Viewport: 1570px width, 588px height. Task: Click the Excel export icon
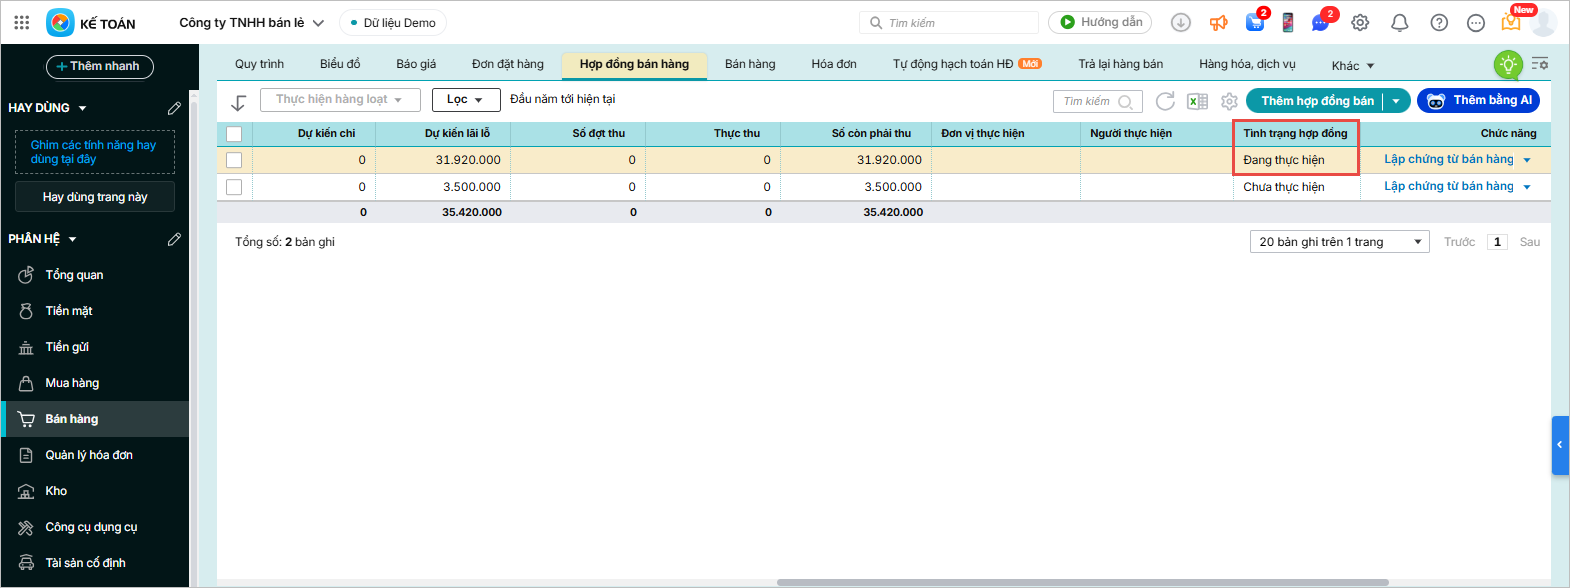point(1197,101)
